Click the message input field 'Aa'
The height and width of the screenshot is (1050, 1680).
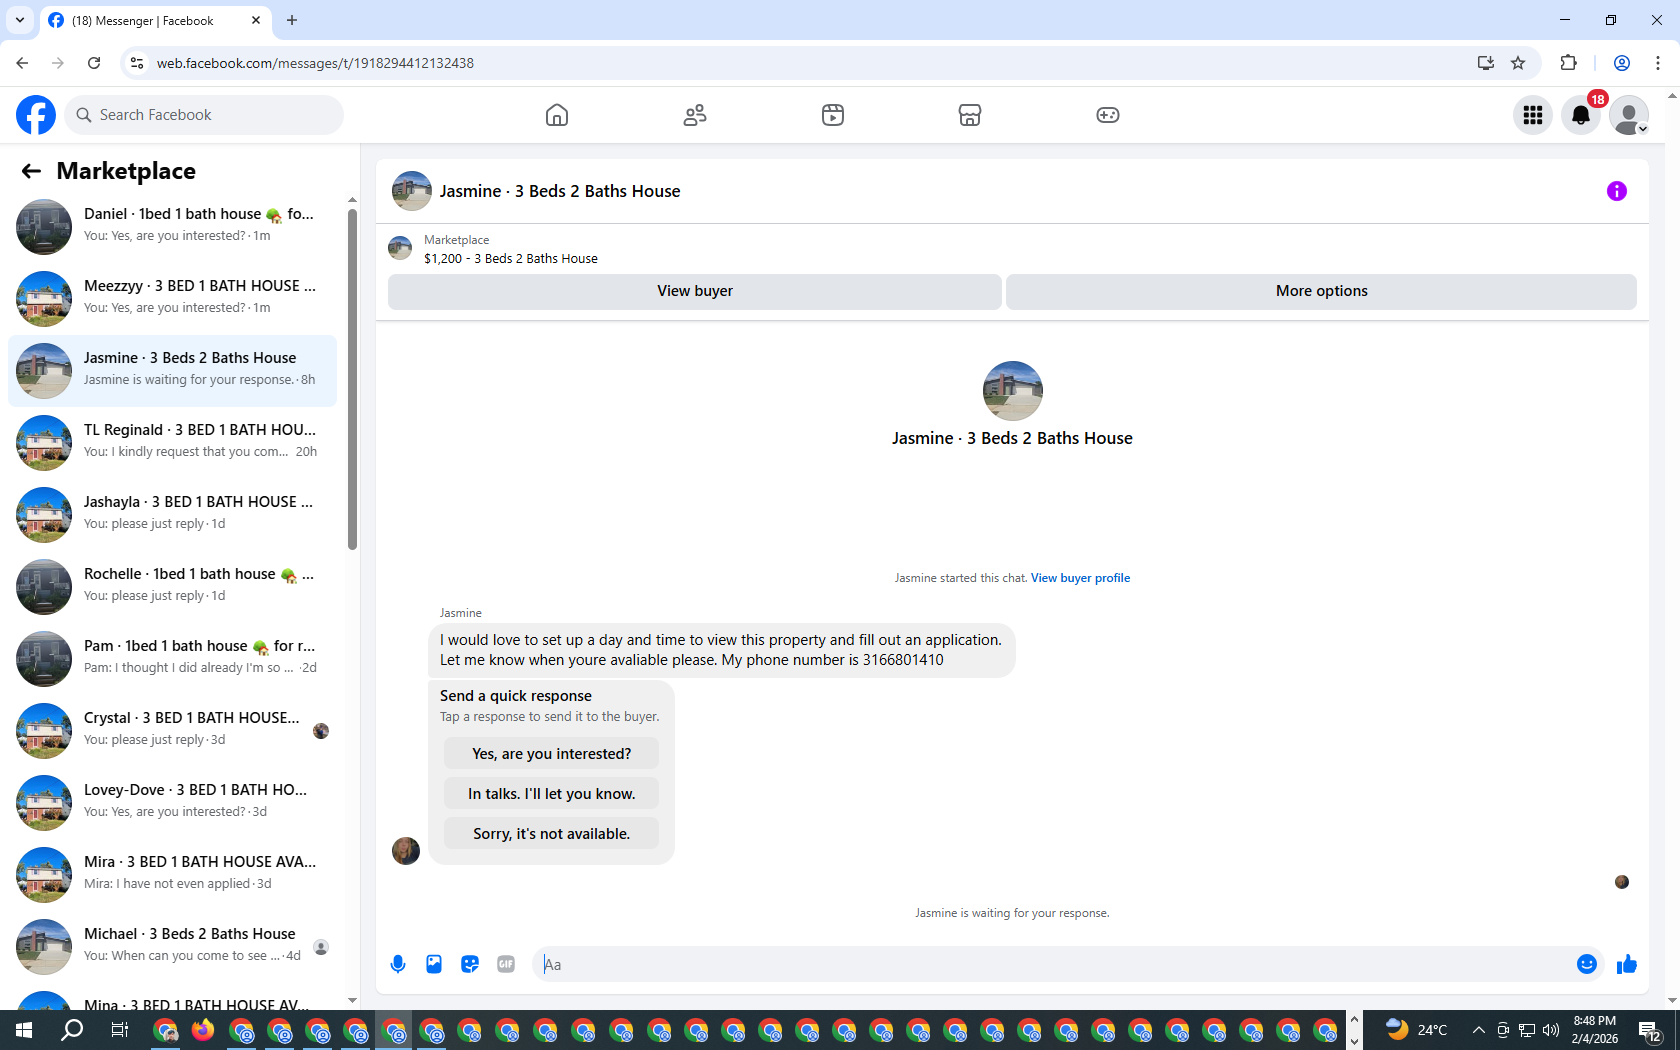[x=1054, y=964]
